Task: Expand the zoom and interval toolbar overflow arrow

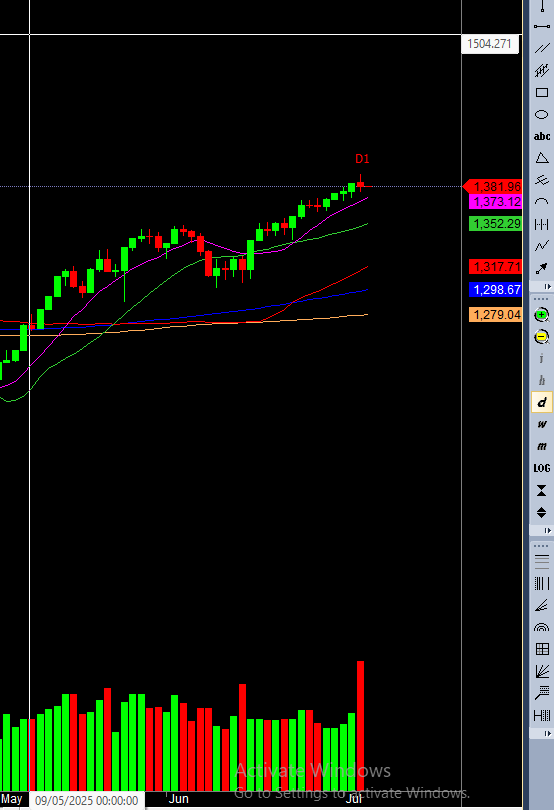Action: (548, 531)
